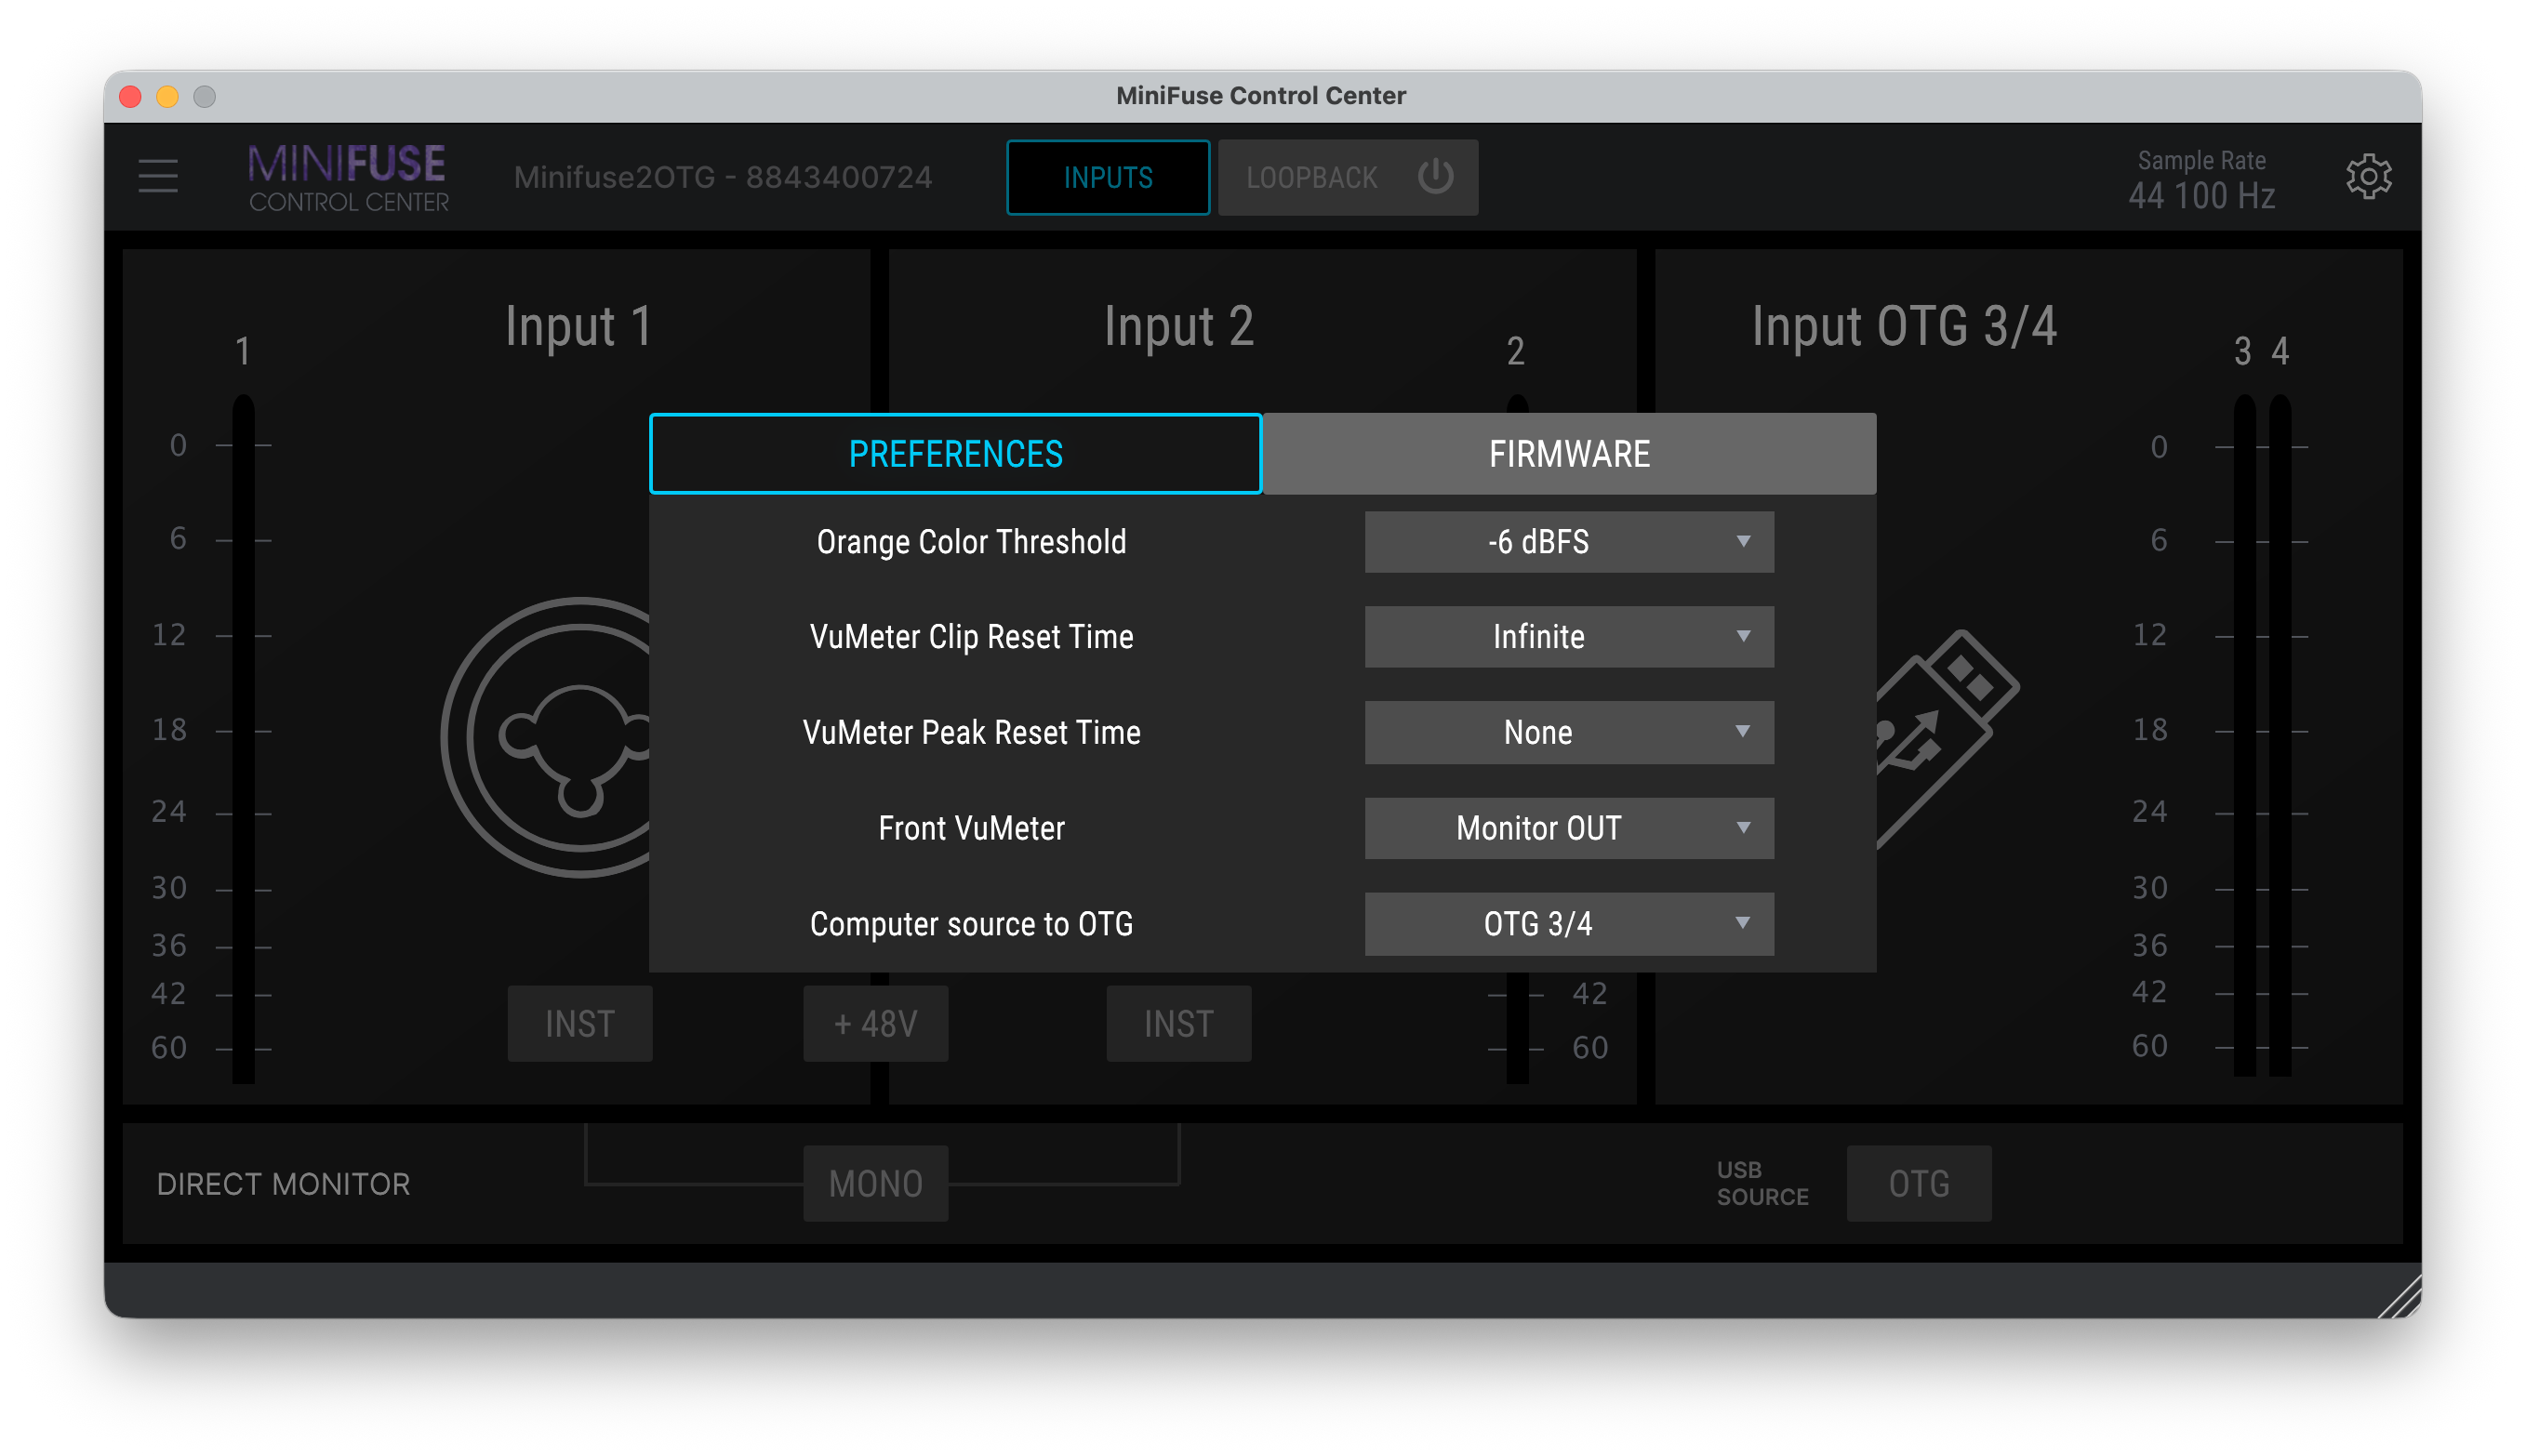Enable INST mode on Input 1
The height and width of the screenshot is (1456, 2526).
click(579, 1023)
